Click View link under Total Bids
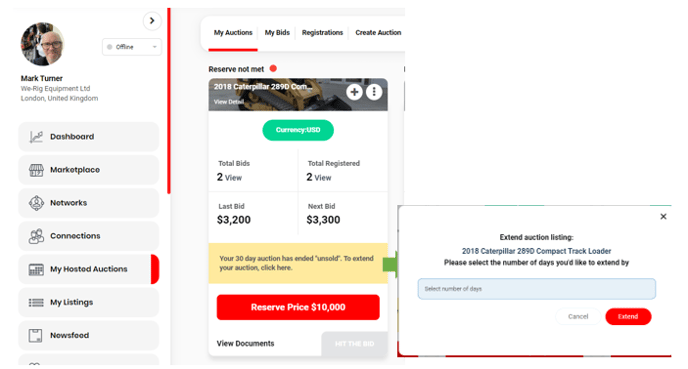The height and width of the screenshot is (369, 688). tap(233, 178)
